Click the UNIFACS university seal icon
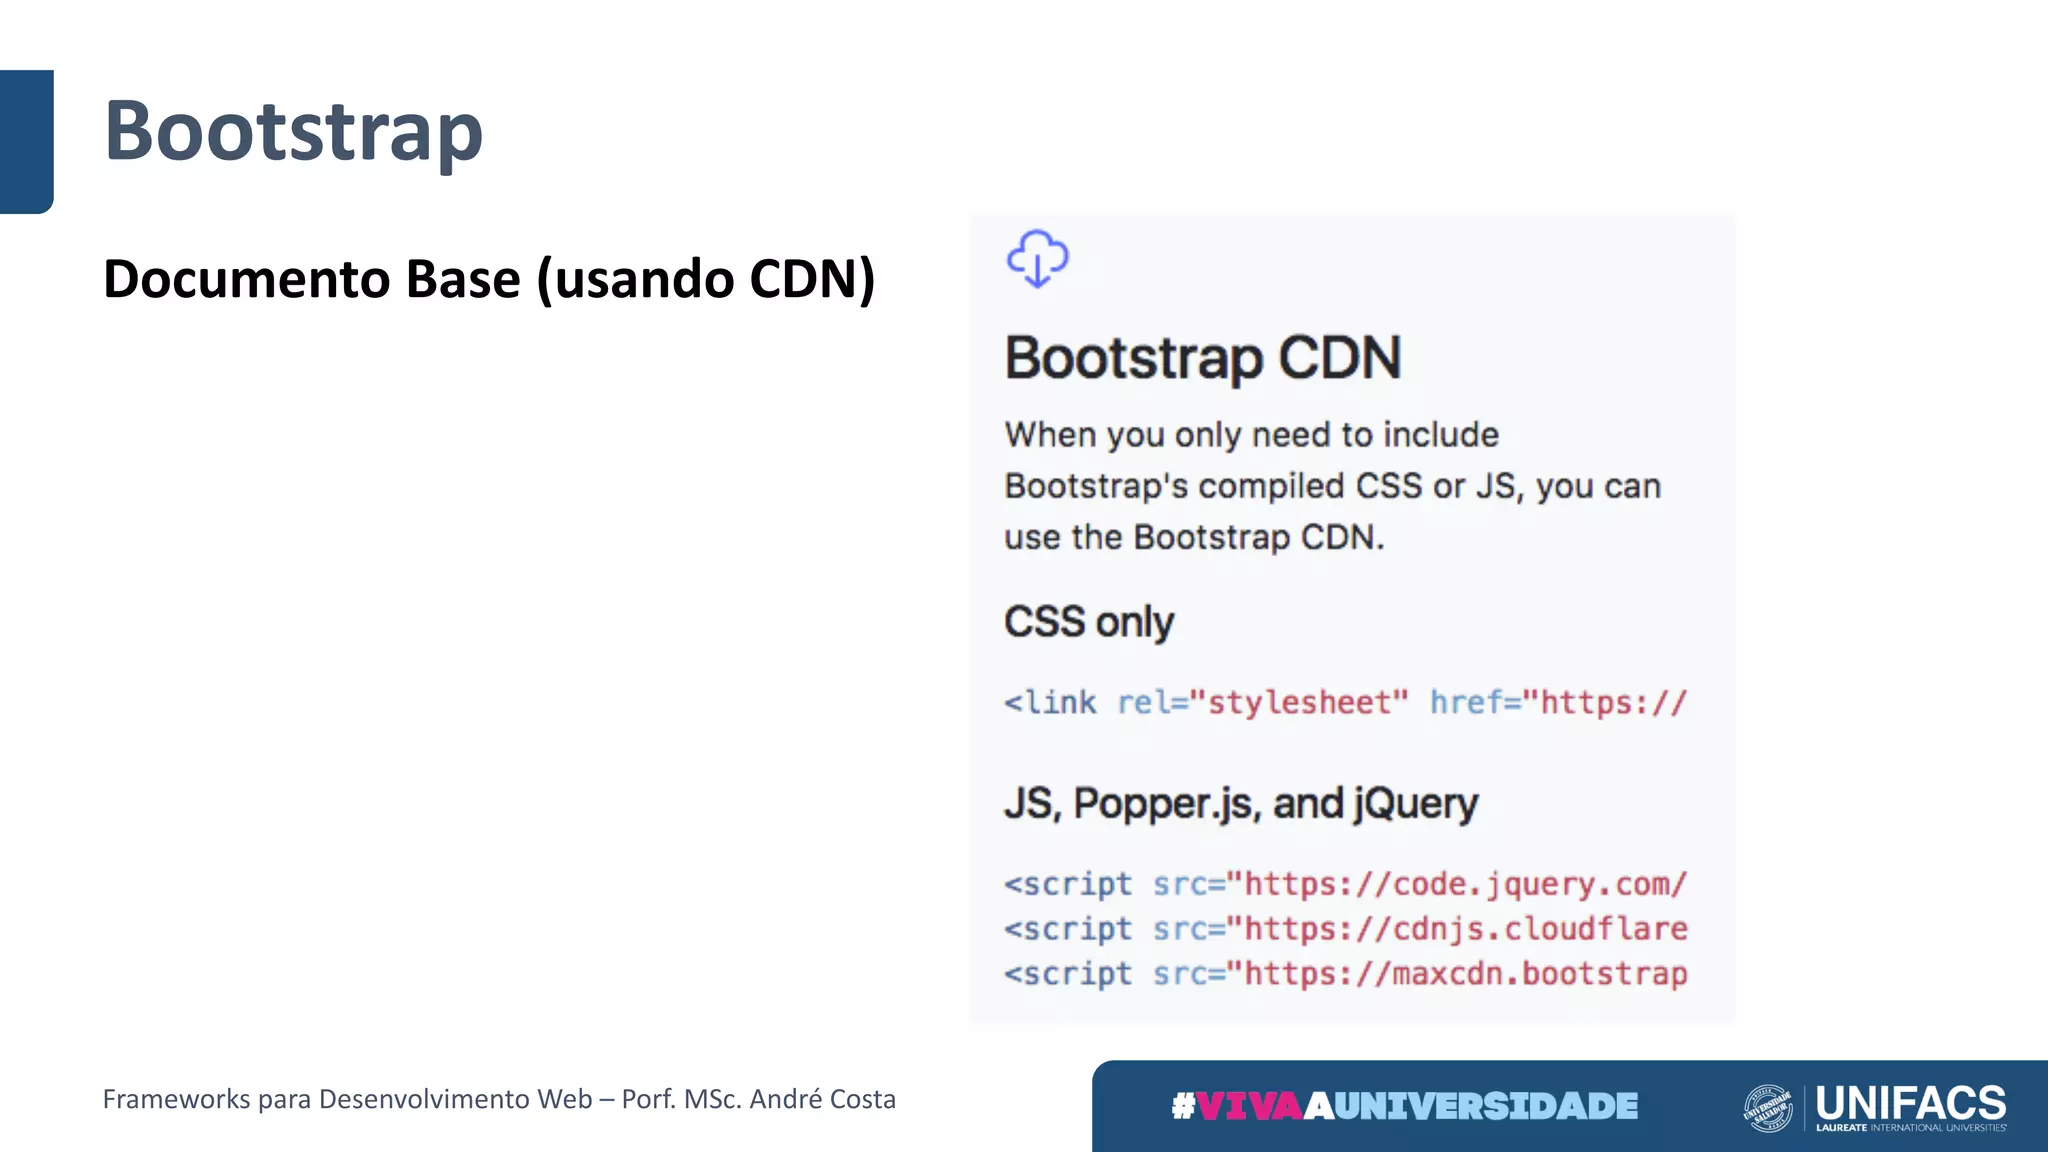2048x1152 pixels. 1767,1107
